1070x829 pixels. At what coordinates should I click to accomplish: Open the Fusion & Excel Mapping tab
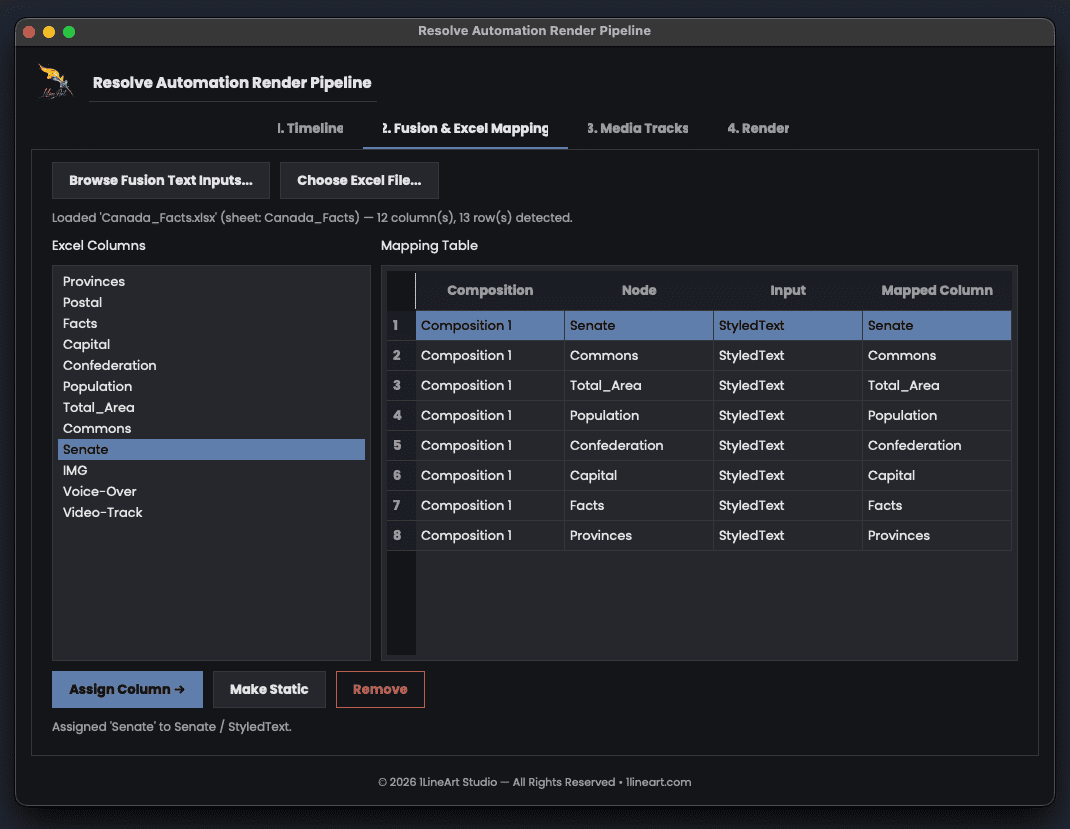[465, 128]
